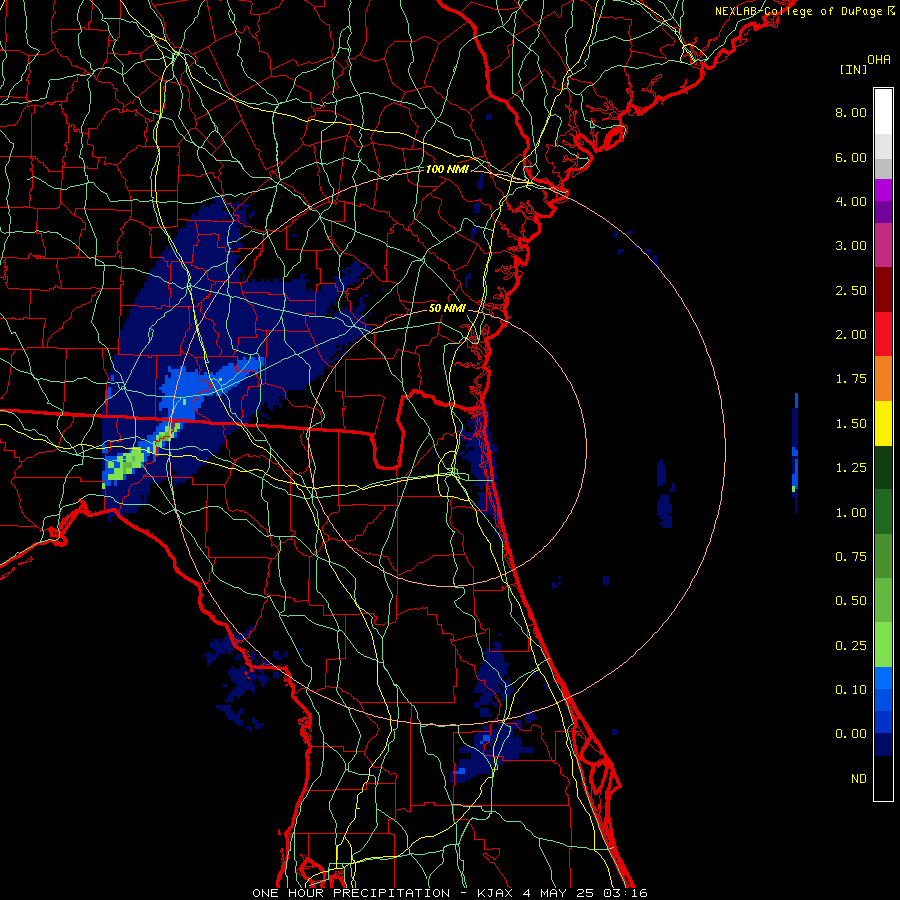Select the bright magenta legend swatch
Image resolution: width=900 pixels, height=900 pixels.
(x=883, y=190)
